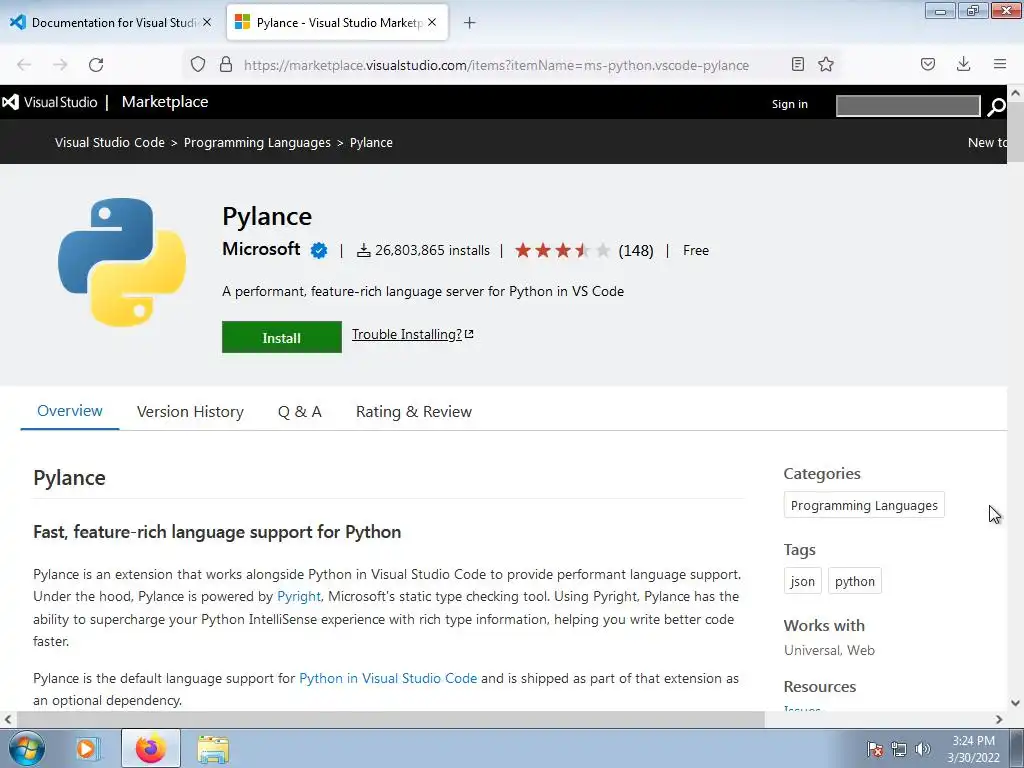
Task: Click the verified publisher badge
Action: point(319,250)
